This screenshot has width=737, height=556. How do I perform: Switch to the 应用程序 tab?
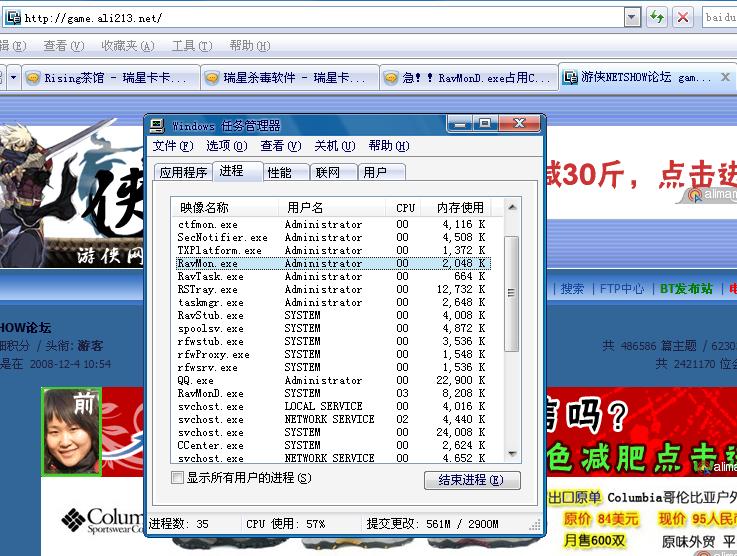pyautogui.click(x=183, y=172)
